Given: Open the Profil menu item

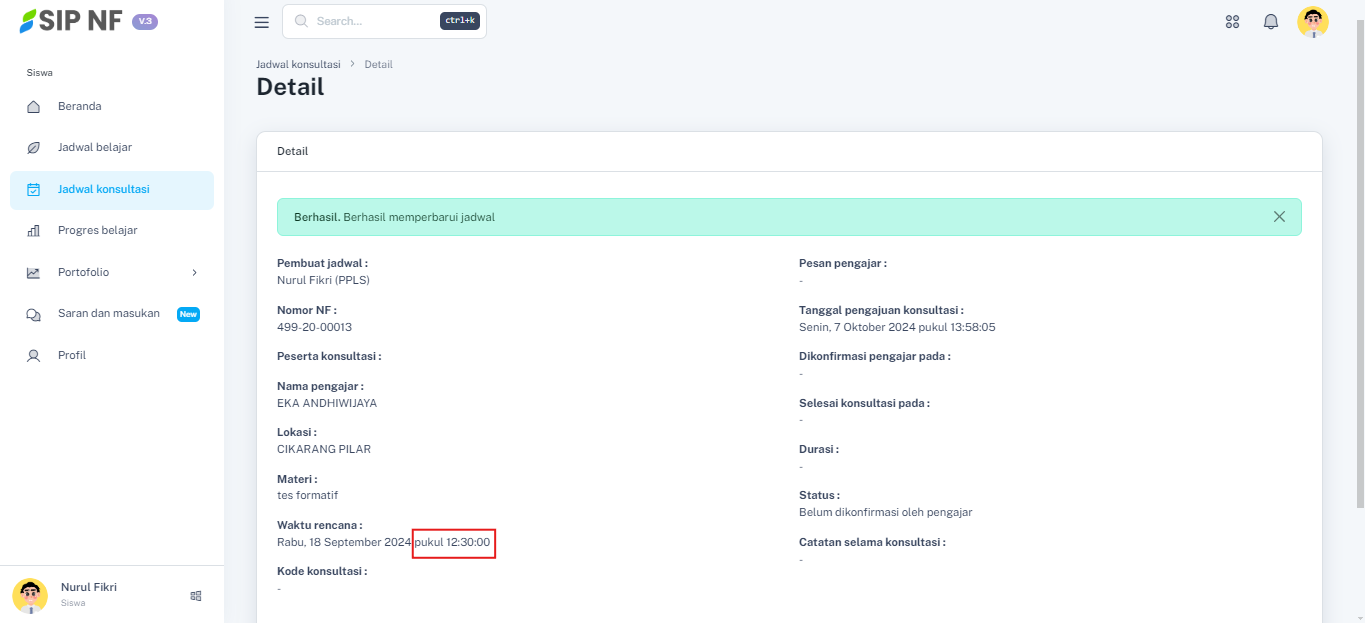Looking at the screenshot, I should coord(72,355).
